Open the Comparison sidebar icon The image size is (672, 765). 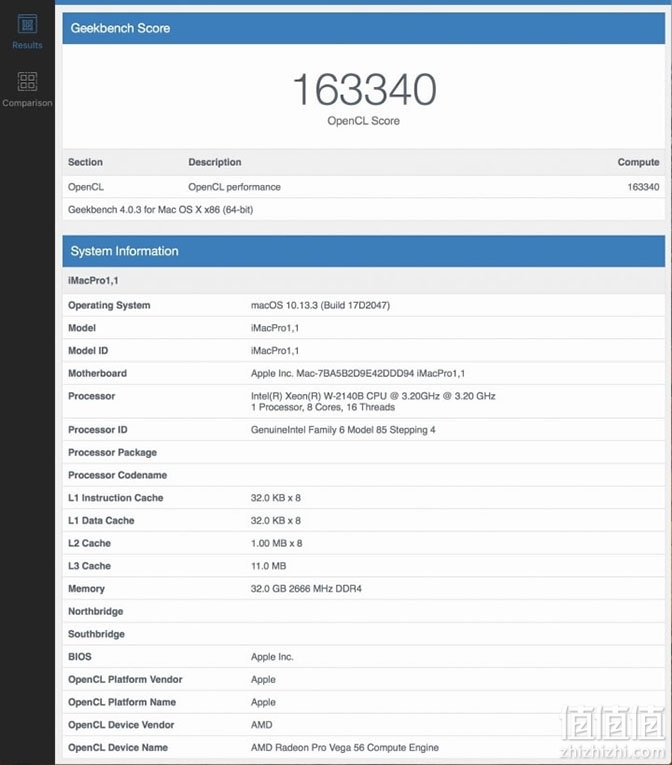point(27,81)
